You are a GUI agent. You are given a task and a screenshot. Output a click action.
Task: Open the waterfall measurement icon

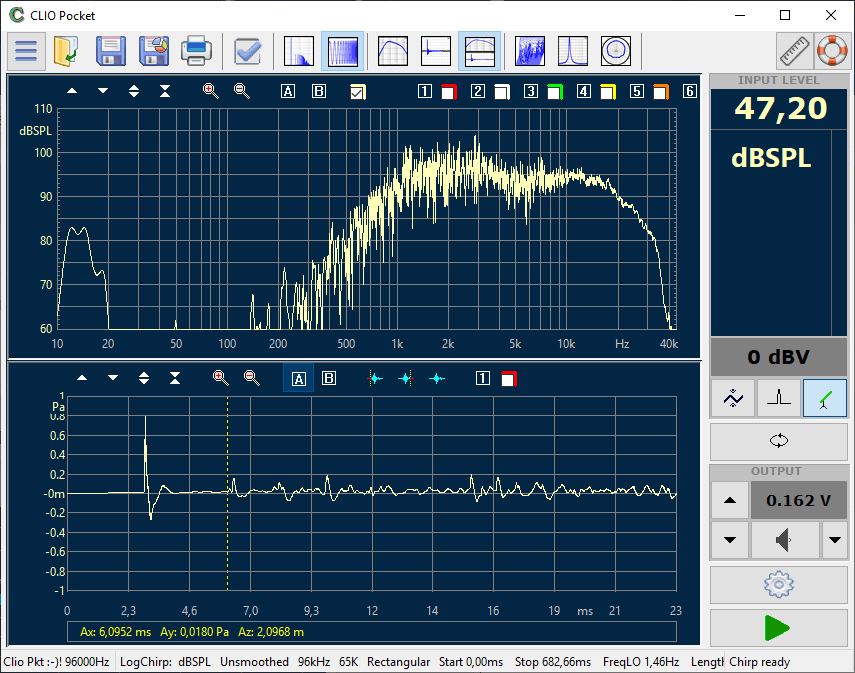click(530, 50)
